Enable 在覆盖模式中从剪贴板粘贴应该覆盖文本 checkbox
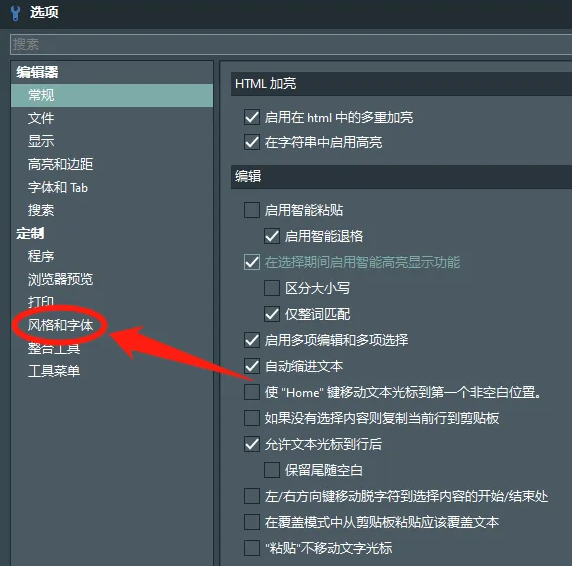 [x=252, y=522]
